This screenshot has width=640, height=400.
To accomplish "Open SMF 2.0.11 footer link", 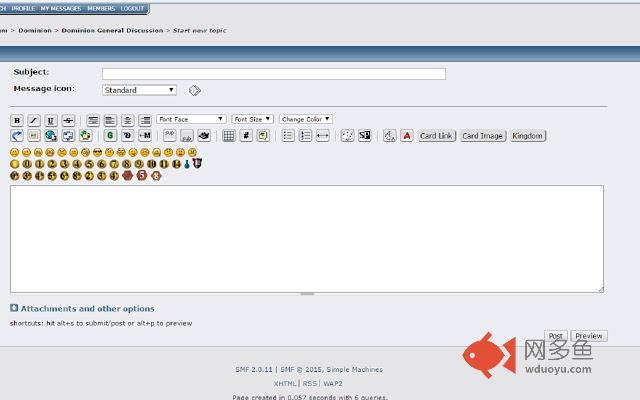I will click(x=253, y=369).
